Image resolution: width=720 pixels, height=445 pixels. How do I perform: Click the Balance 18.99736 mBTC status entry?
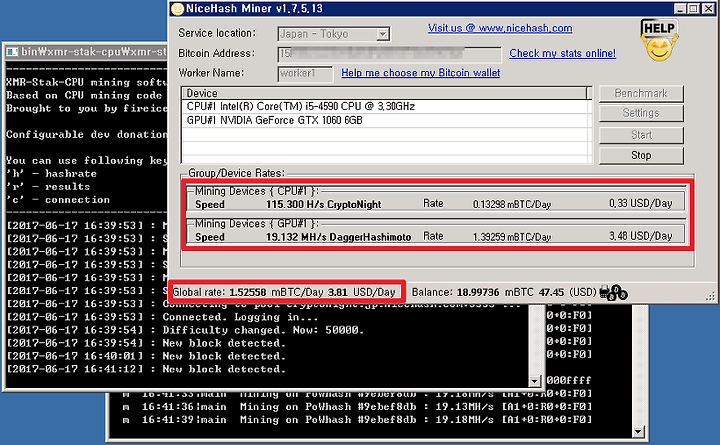pyautogui.click(x=503, y=292)
